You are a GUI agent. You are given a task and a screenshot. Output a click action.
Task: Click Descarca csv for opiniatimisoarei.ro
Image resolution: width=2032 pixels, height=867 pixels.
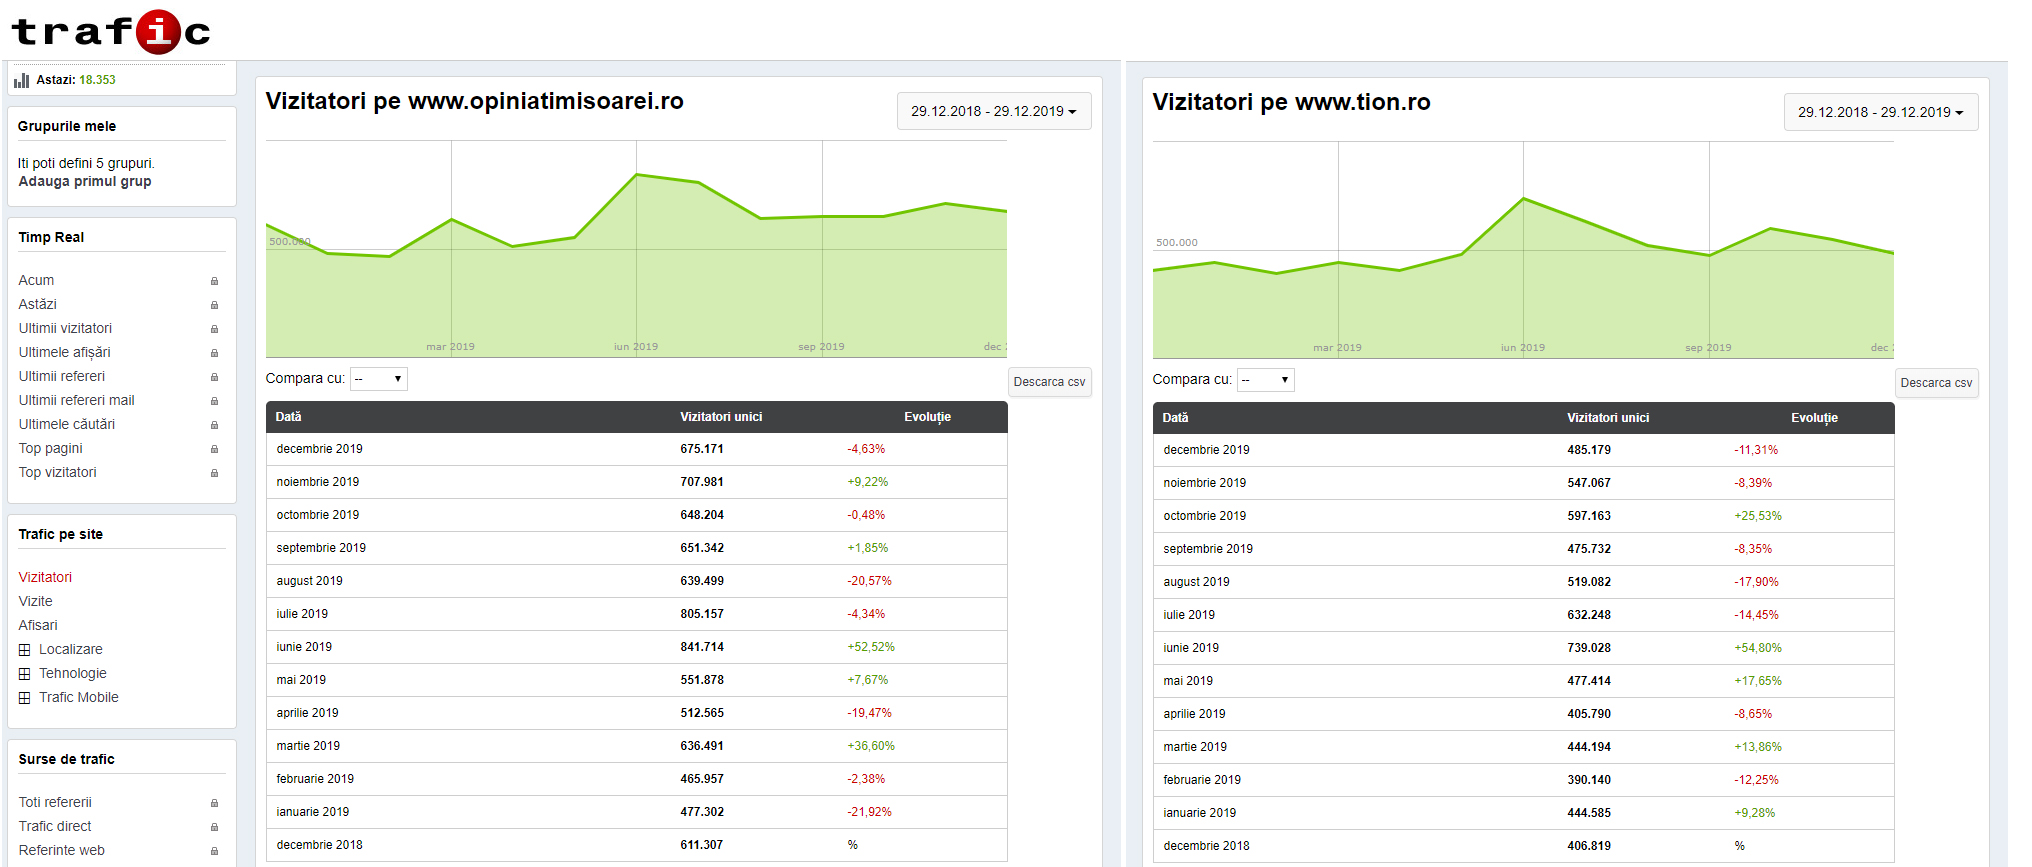1049,382
